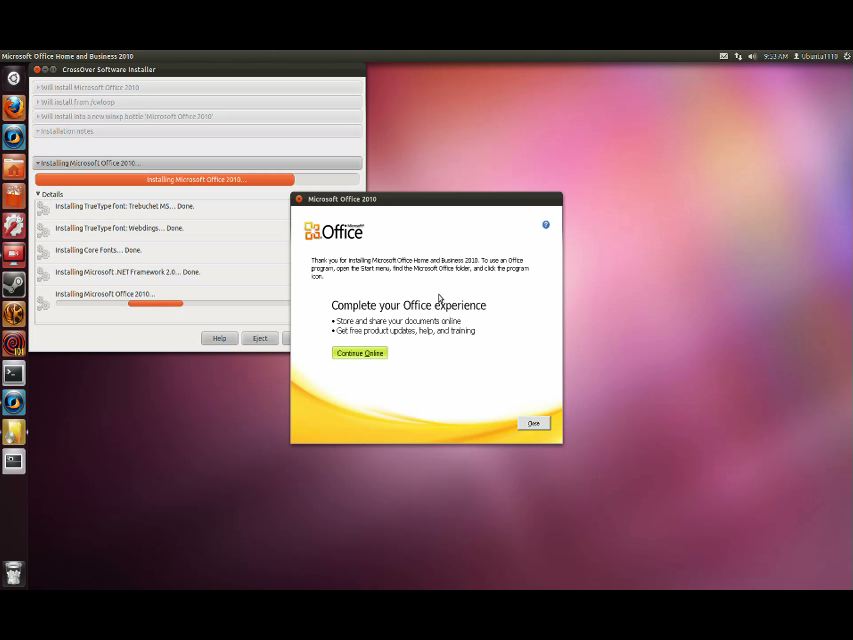
Task: Click the red spiral launcher icon
Action: (x=14, y=343)
